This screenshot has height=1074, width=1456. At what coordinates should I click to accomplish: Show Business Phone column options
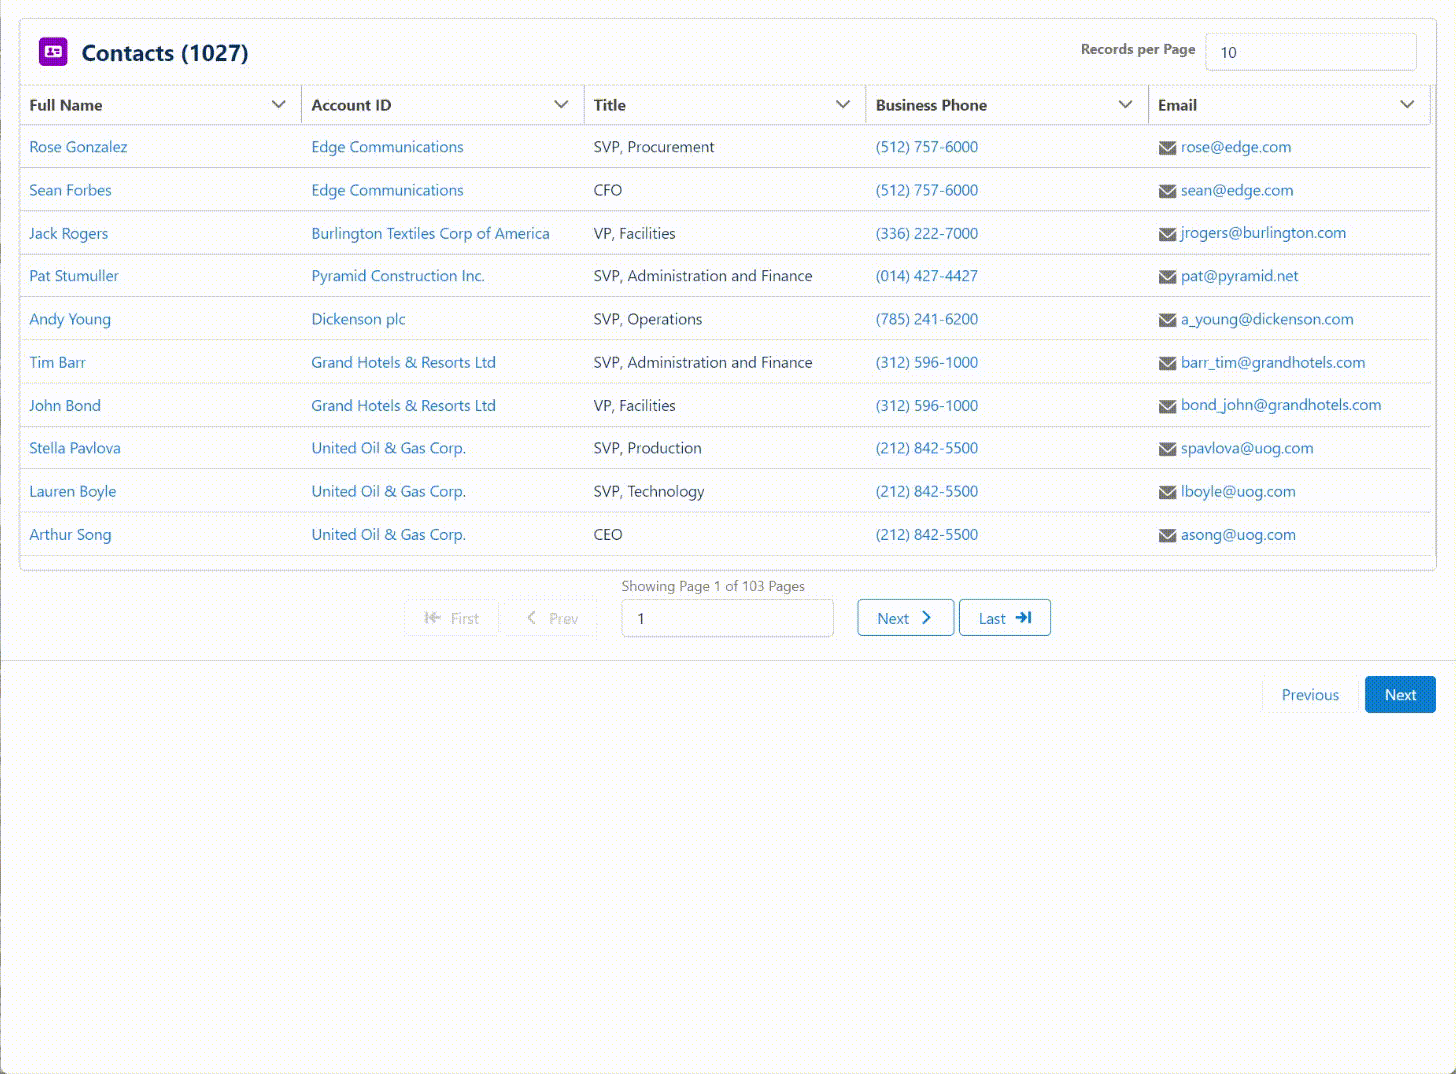pyautogui.click(x=1125, y=105)
